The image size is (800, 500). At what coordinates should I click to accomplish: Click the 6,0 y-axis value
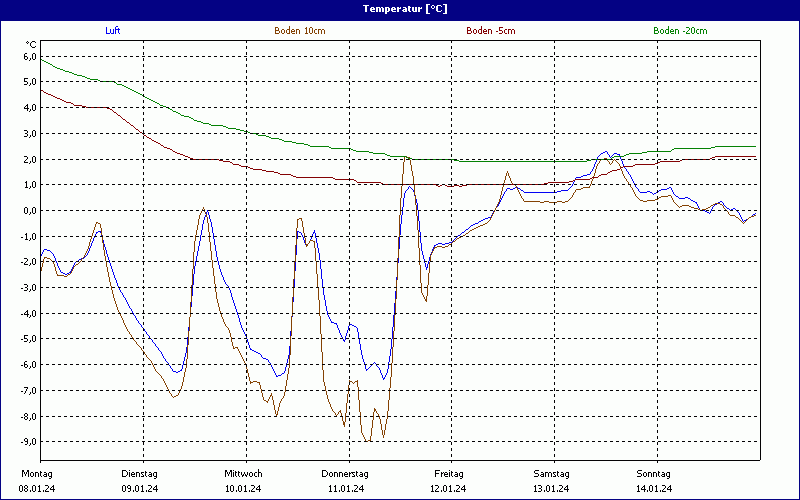(29, 57)
